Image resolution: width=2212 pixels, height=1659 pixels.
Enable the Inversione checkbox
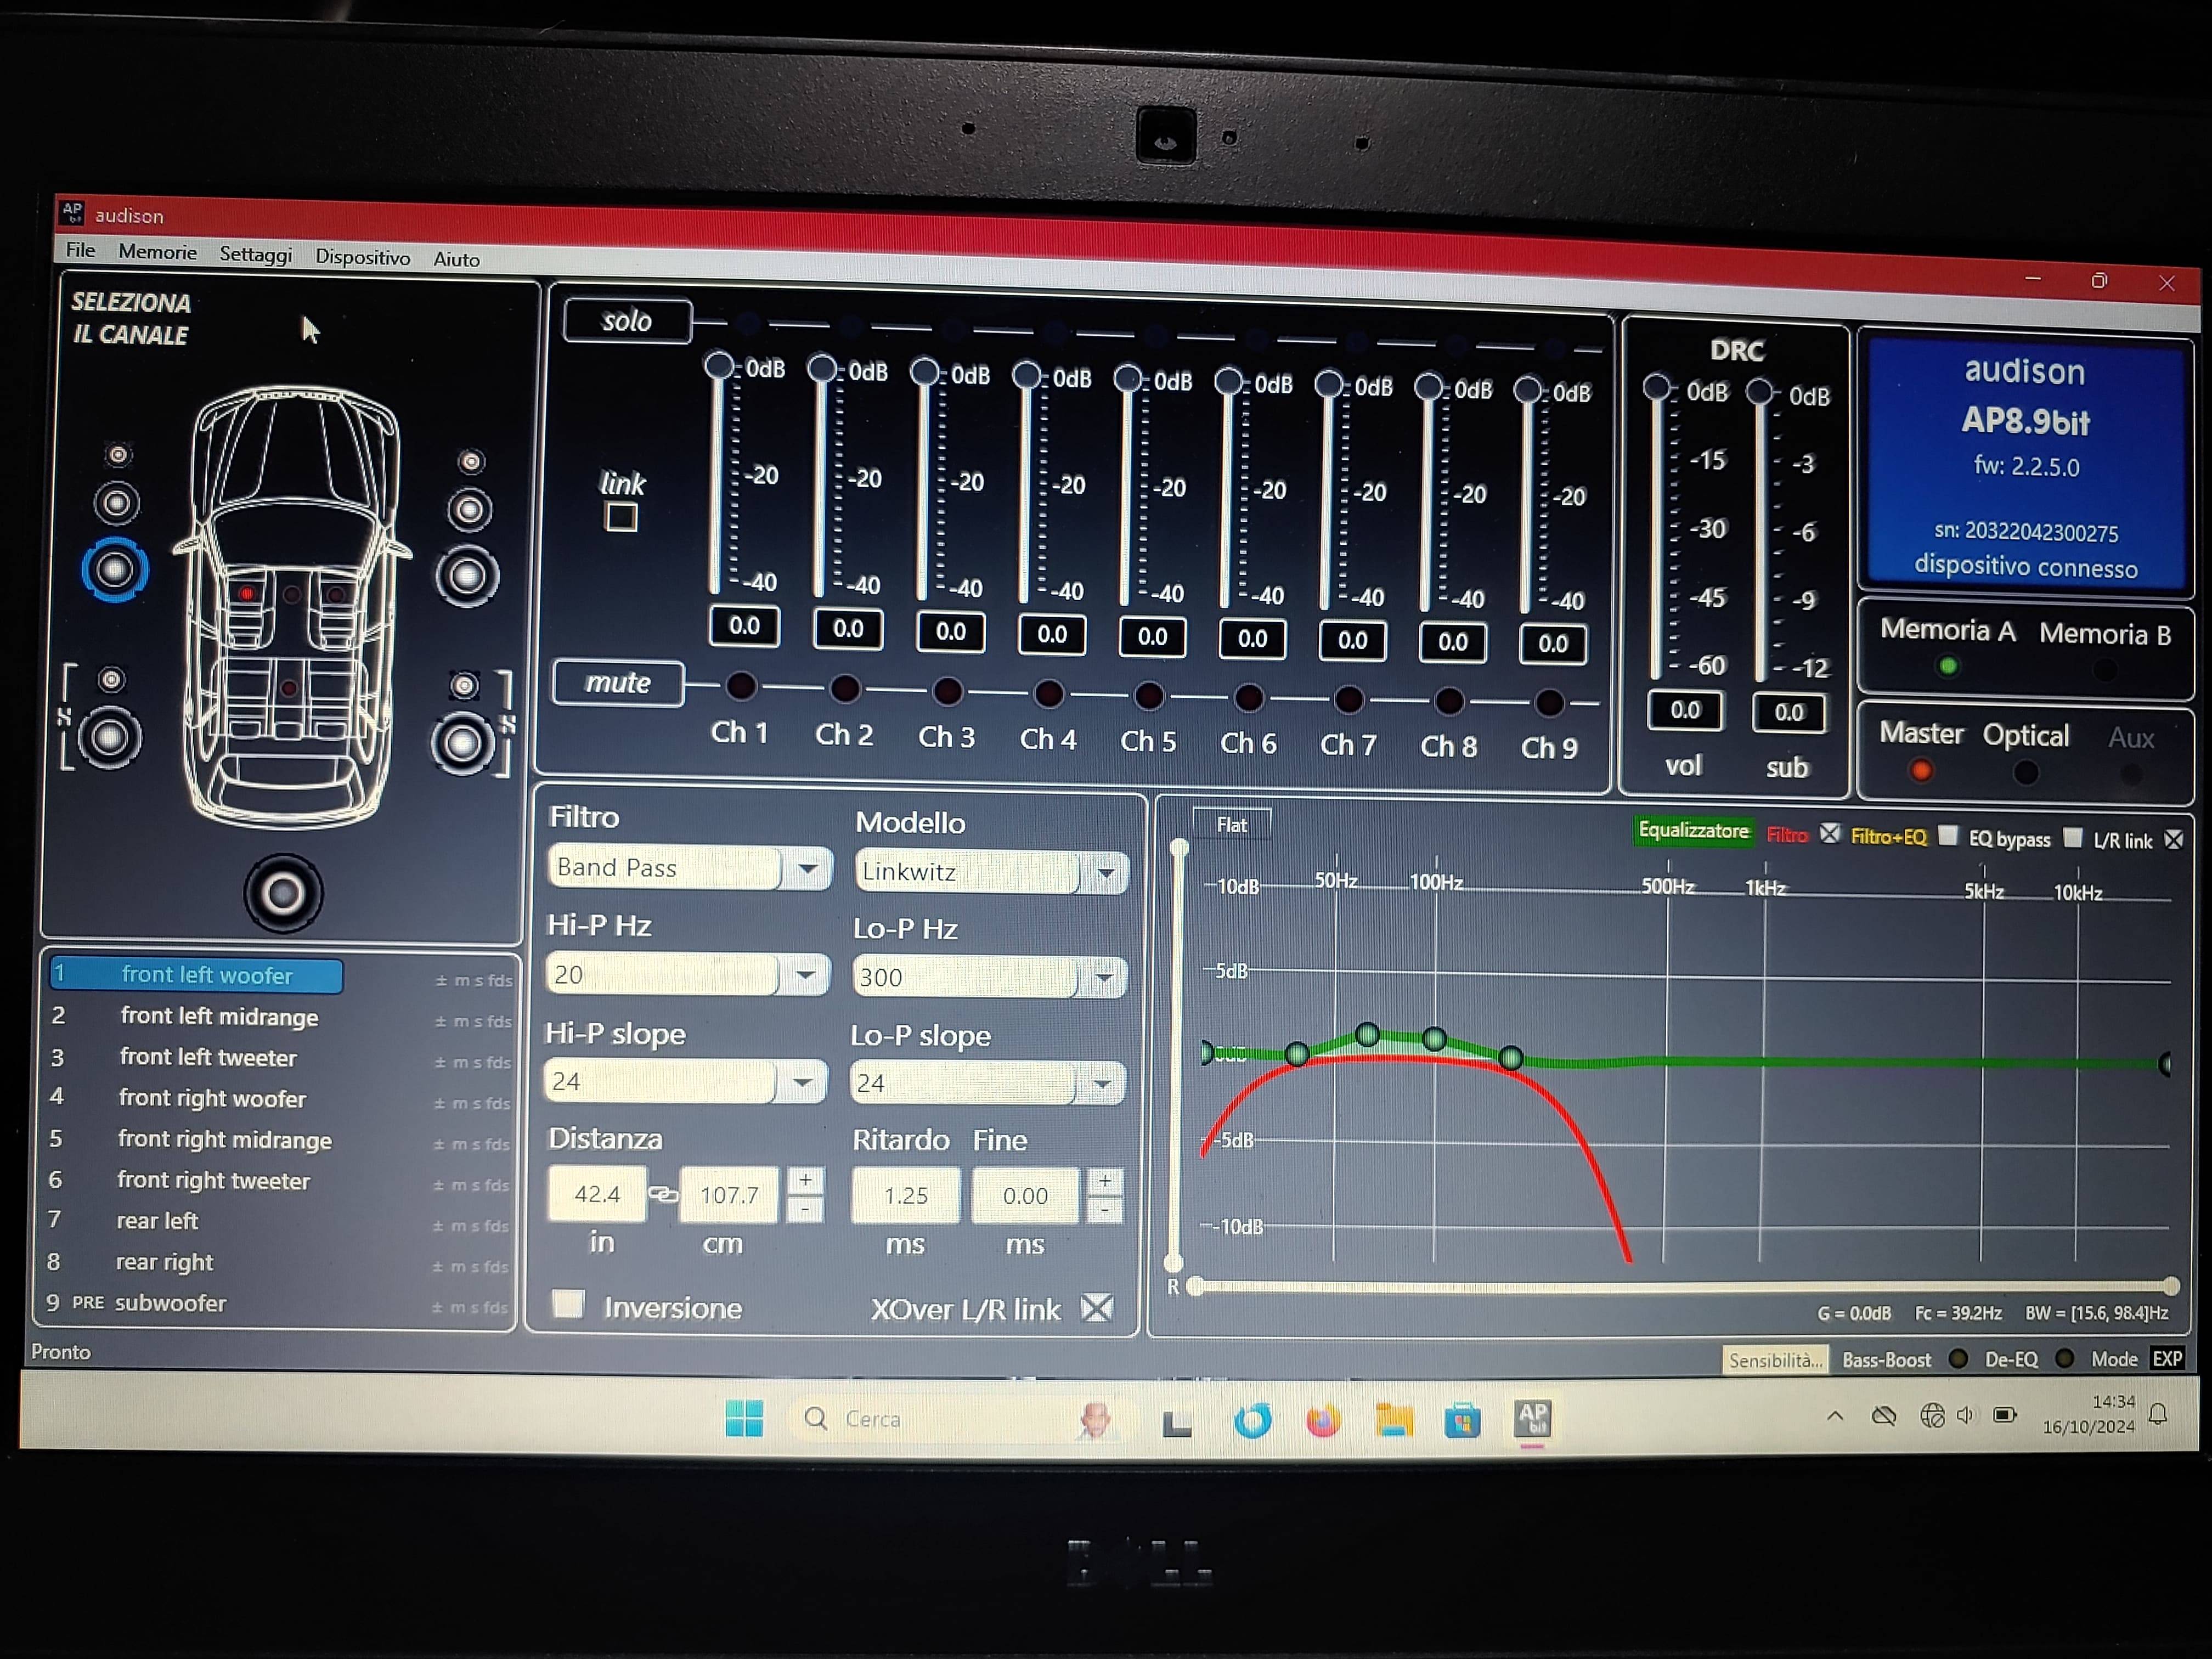click(568, 1303)
